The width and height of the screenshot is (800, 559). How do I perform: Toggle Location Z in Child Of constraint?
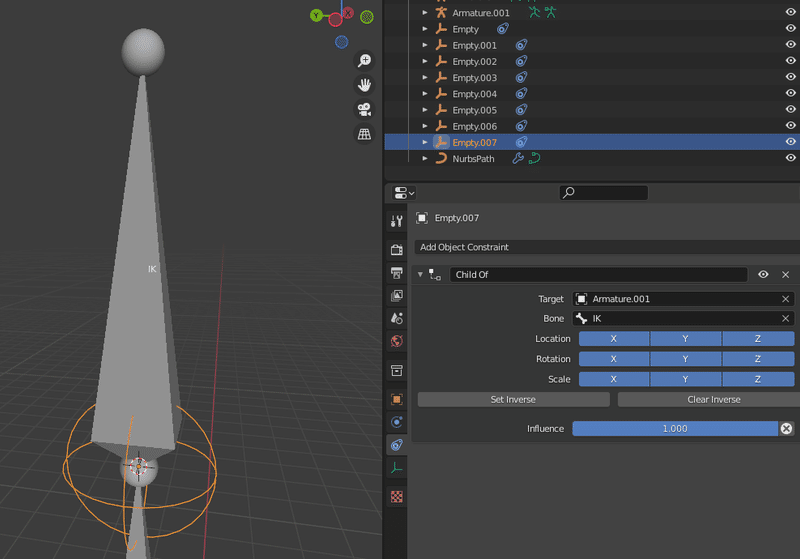click(758, 339)
